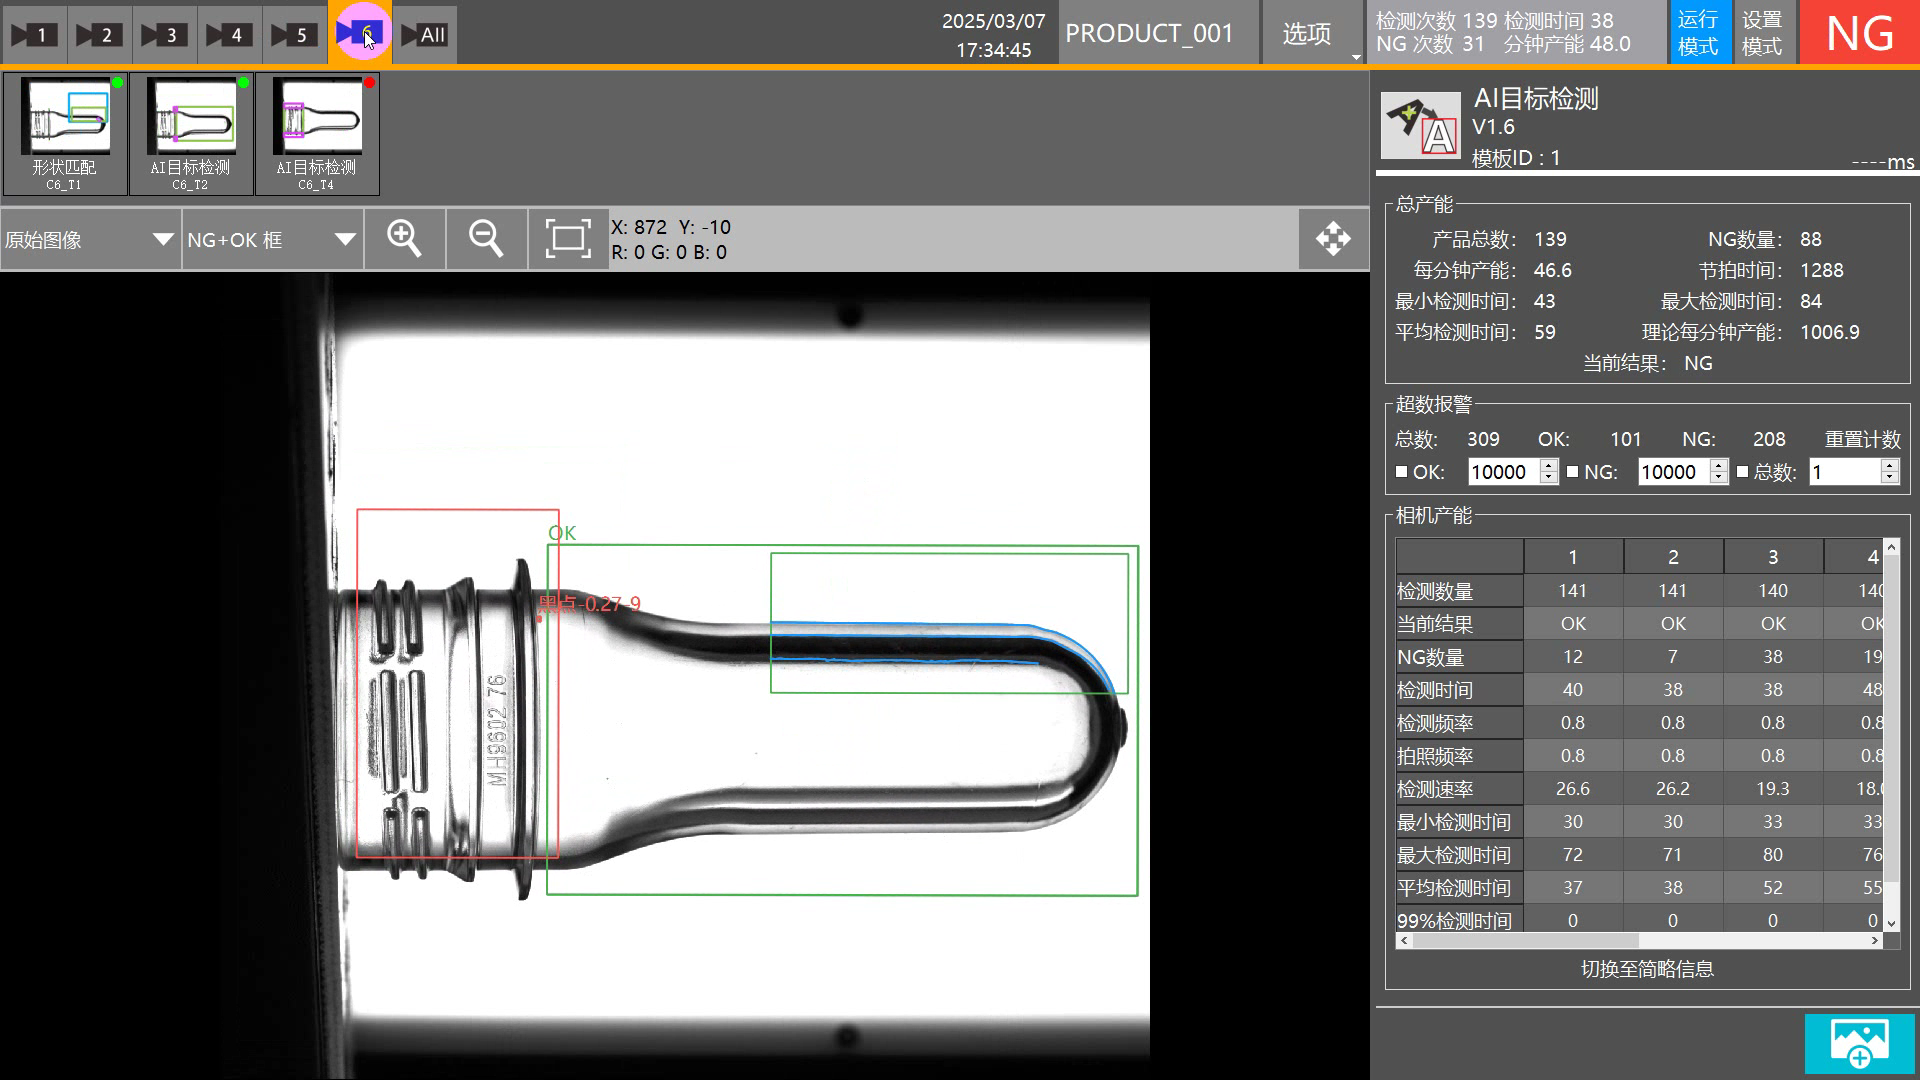Image resolution: width=1920 pixels, height=1080 pixels.
Task: Select camera 1 button
Action: tap(33, 35)
